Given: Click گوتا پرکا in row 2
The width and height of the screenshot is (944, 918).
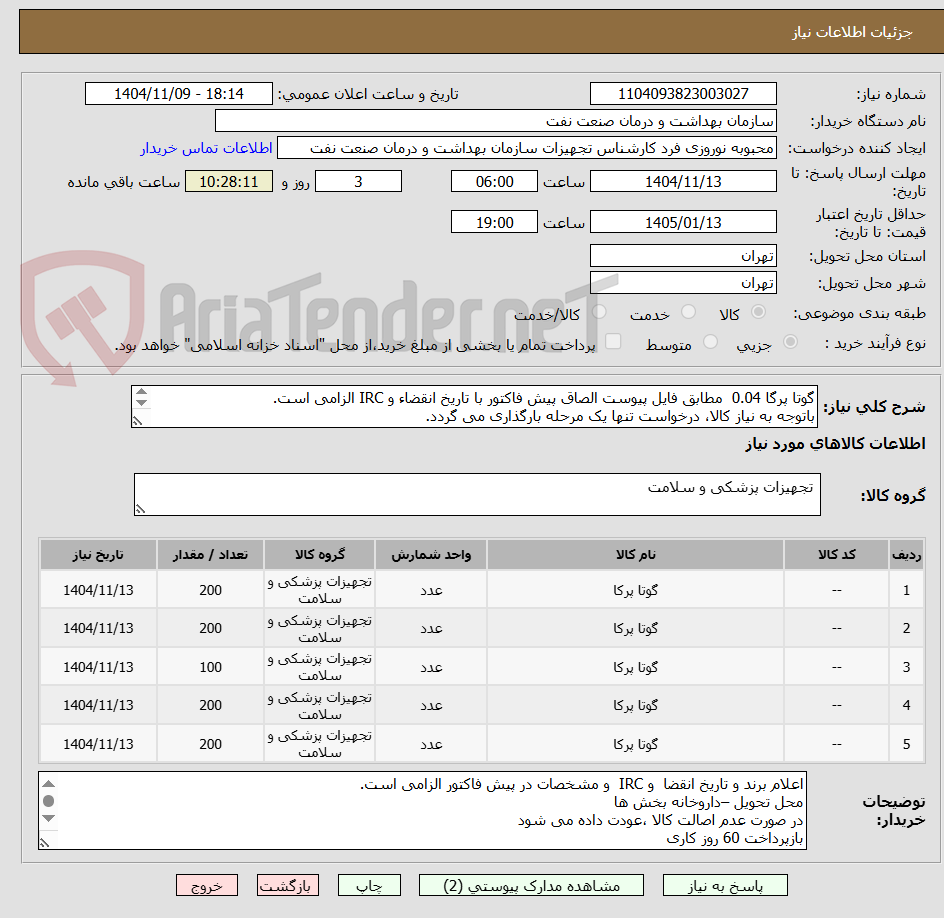Looking at the screenshot, I should pos(635,628).
